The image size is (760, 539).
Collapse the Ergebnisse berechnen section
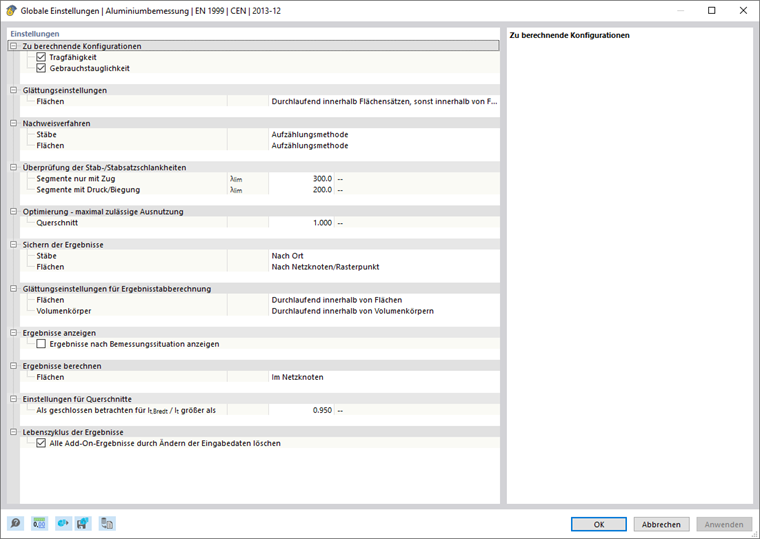pyautogui.click(x=14, y=365)
